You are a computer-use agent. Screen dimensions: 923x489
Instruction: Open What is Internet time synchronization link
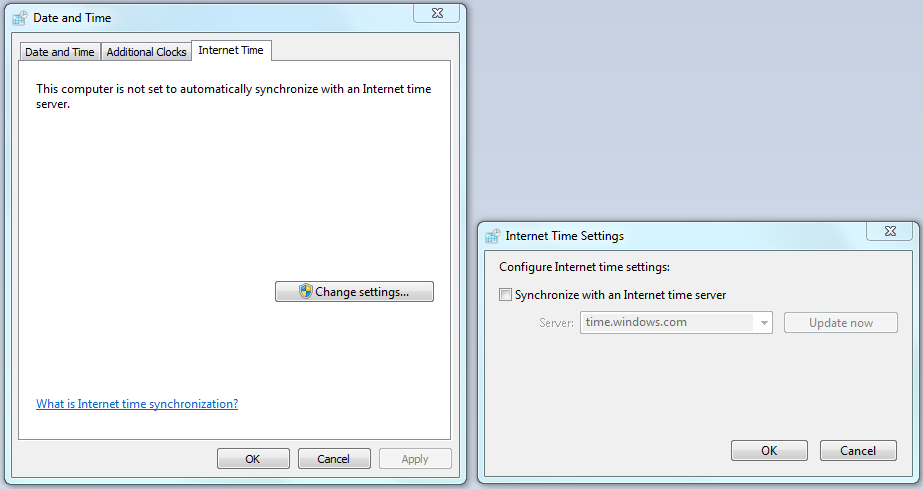pyautogui.click(x=137, y=404)
